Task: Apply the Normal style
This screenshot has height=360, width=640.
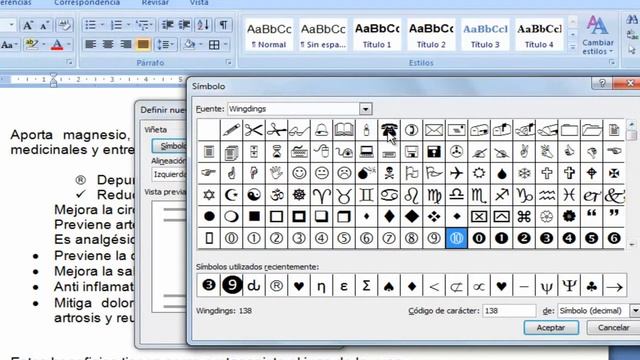Action: pos(269,34)
